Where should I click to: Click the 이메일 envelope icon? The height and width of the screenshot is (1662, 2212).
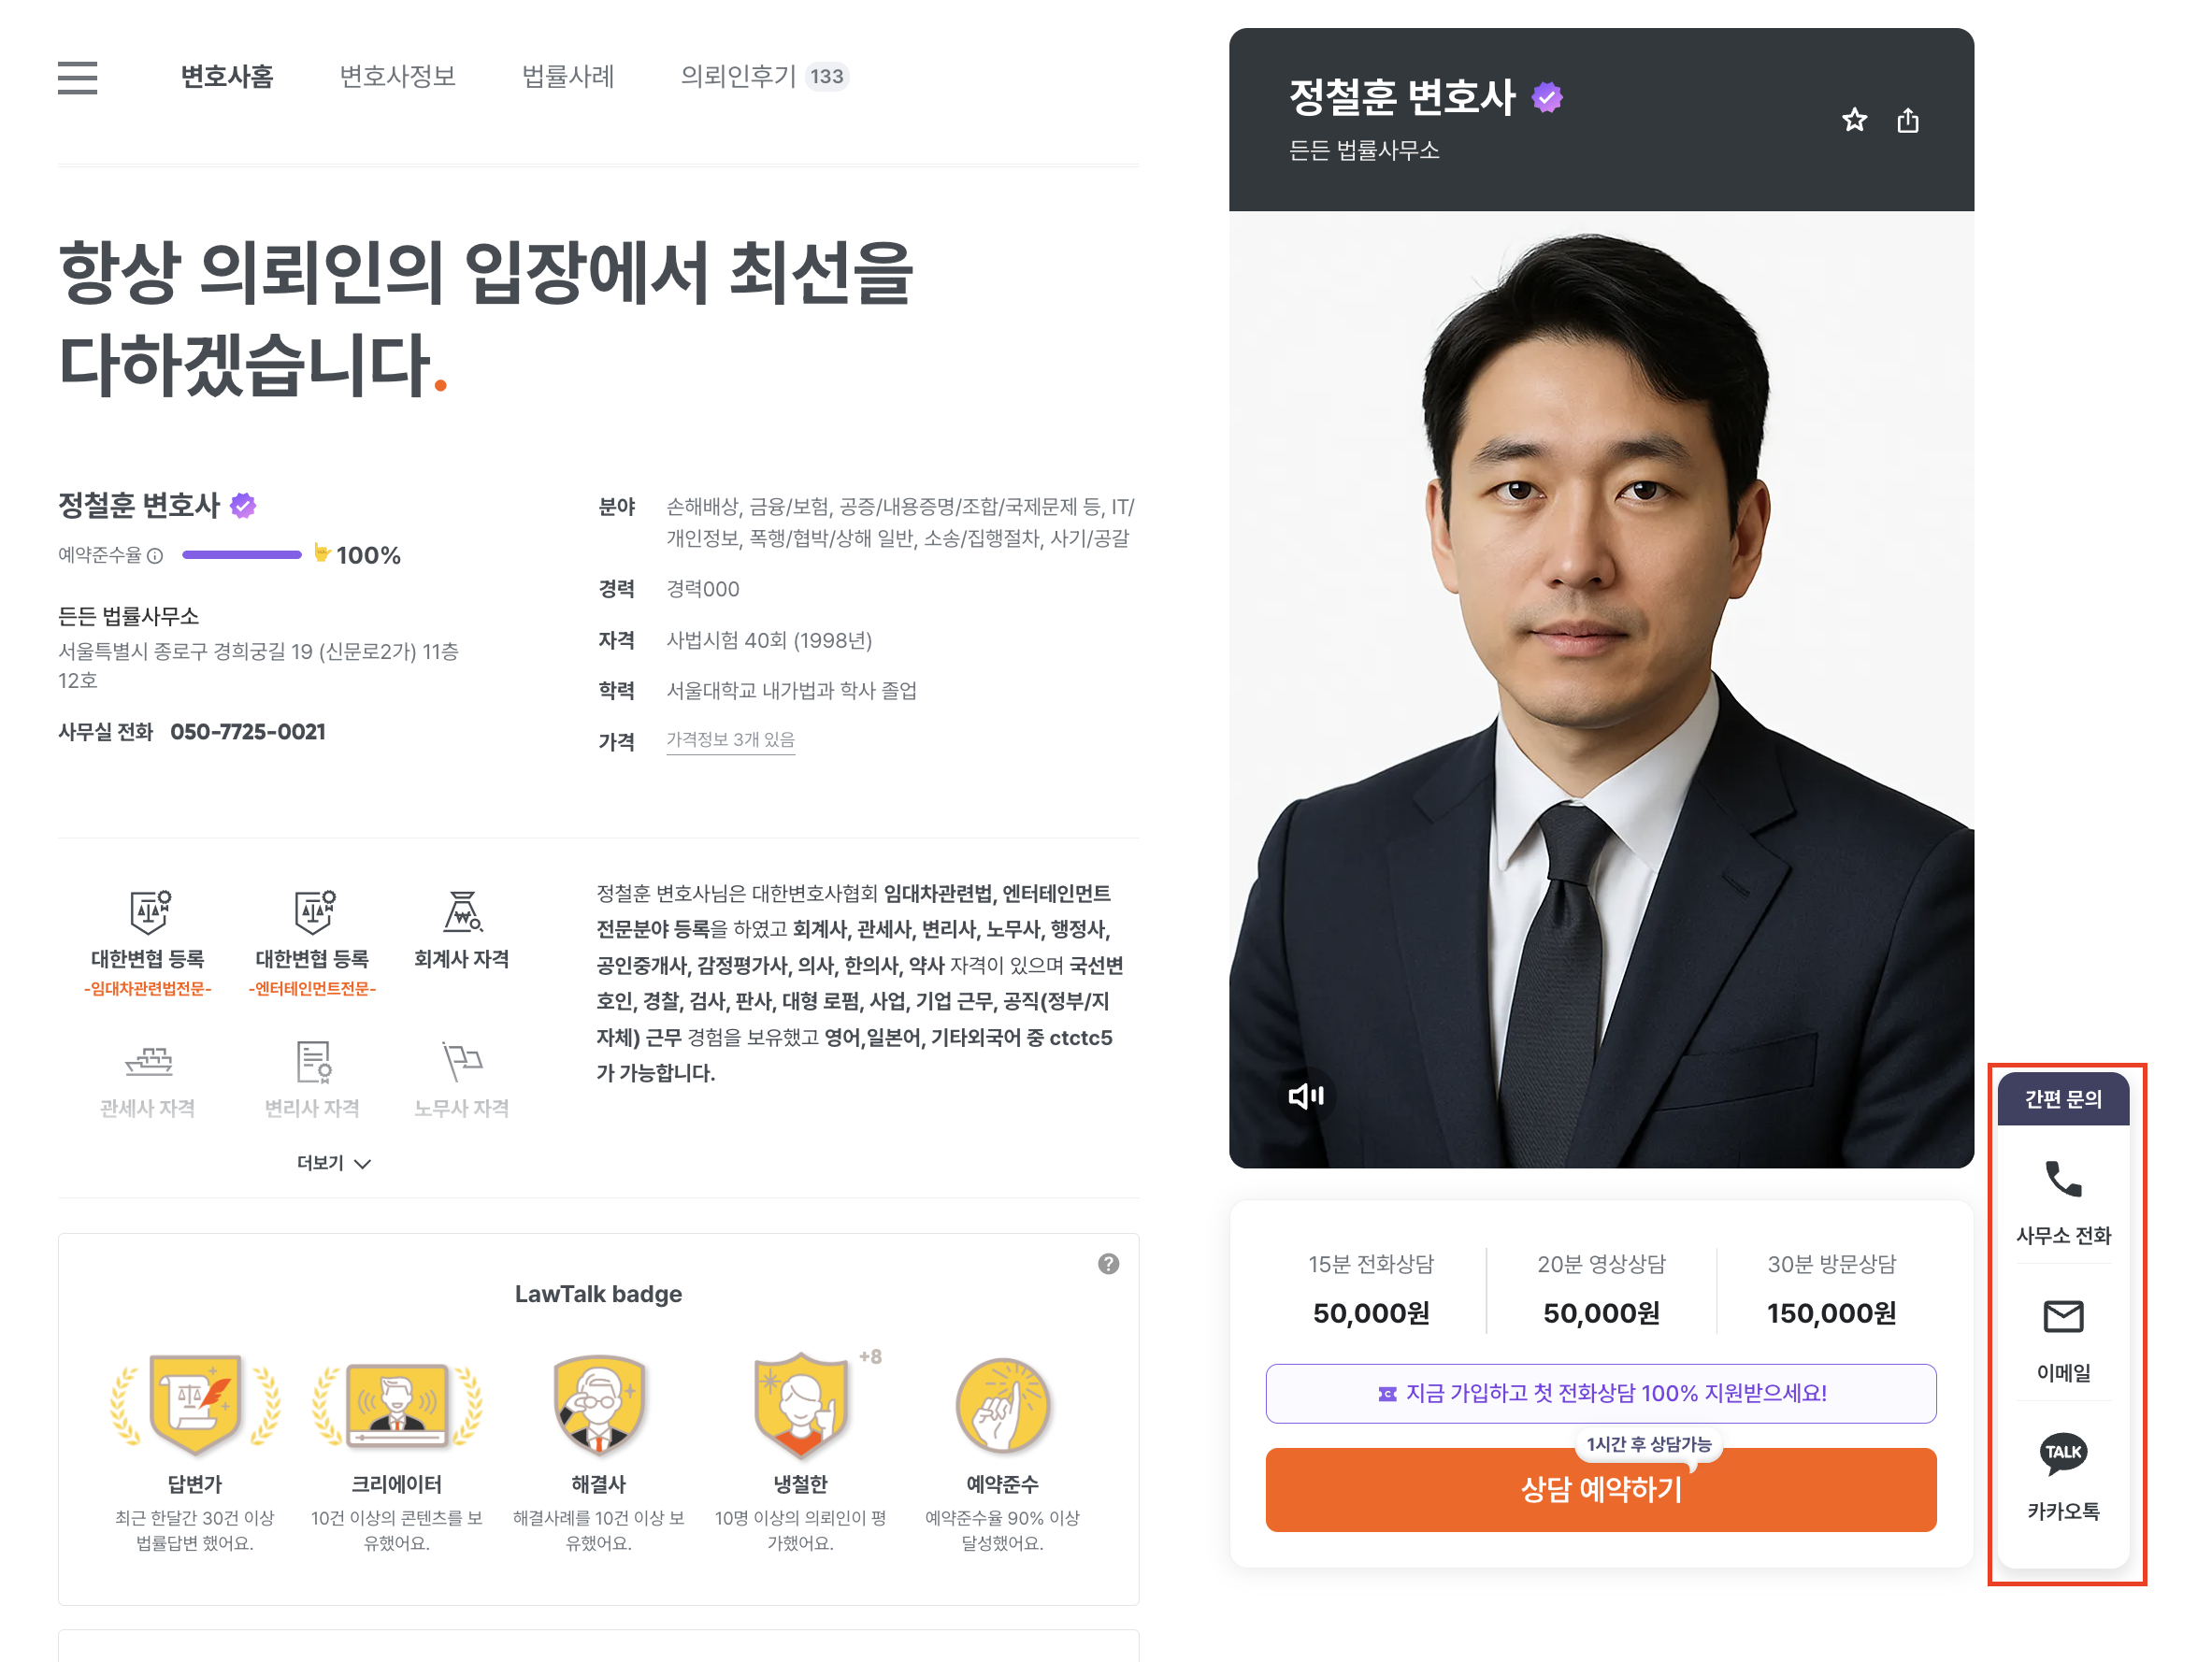pyautogui.click(x=2062, y=1316)
